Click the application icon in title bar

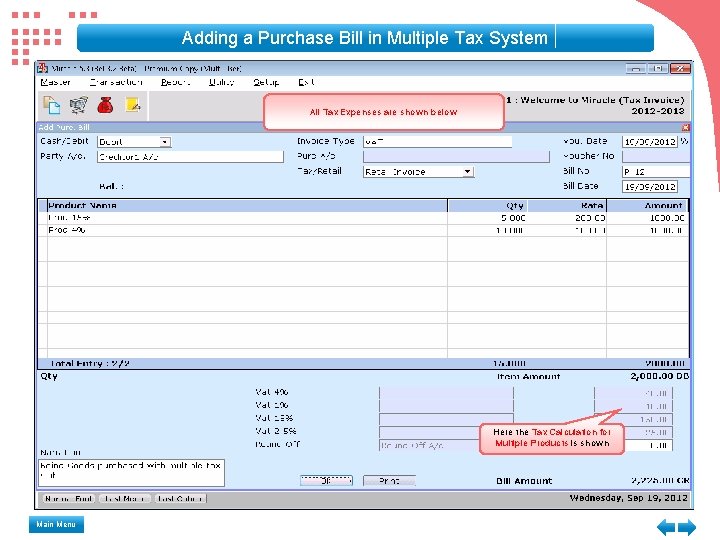pyautogui.click(x=43, y=68)
